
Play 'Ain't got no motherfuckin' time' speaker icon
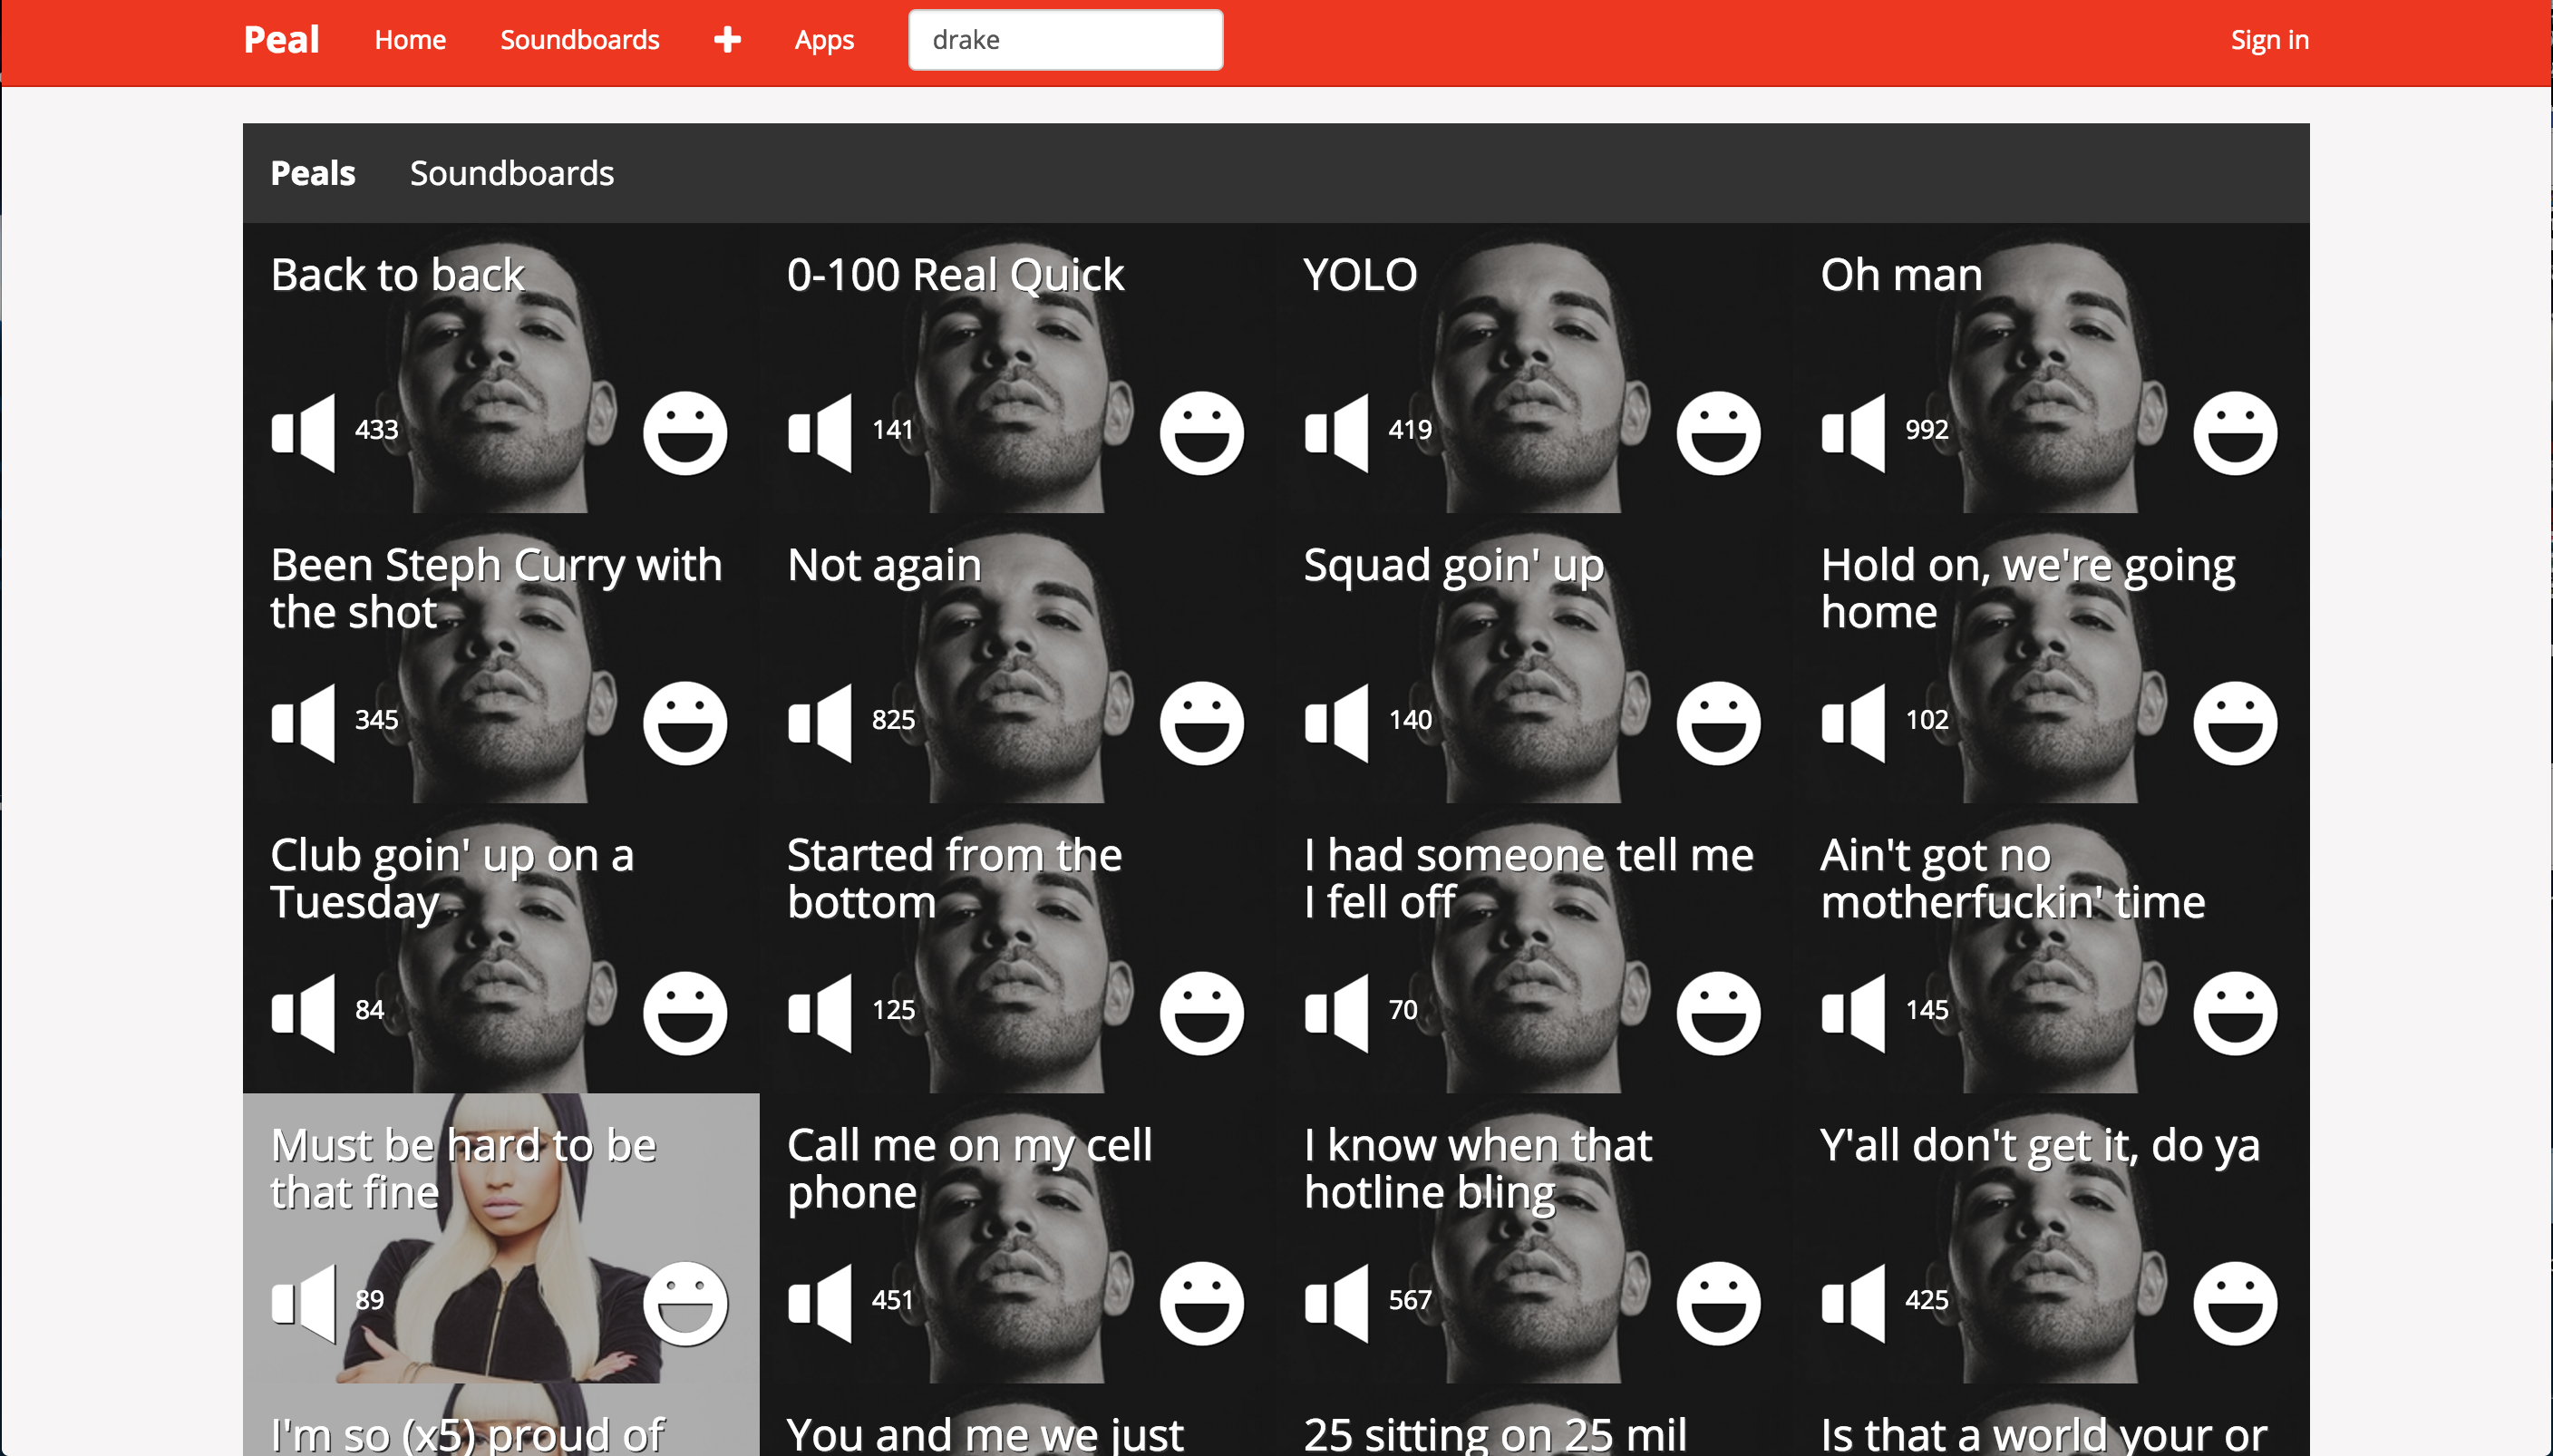(x=1853, y=1012)
